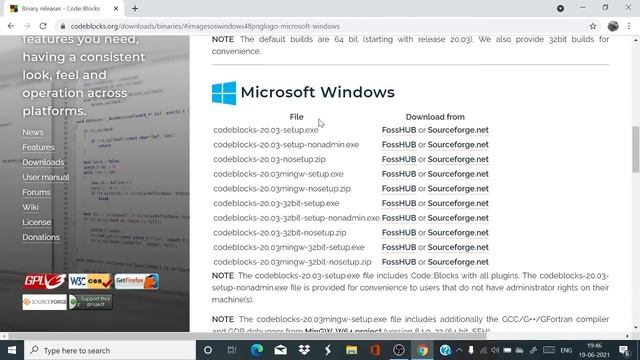Select the file name codeblocks-20.03mingw-setup.exe
The width and height of the screenshot is (640, 360).
[x=278, y=174]
